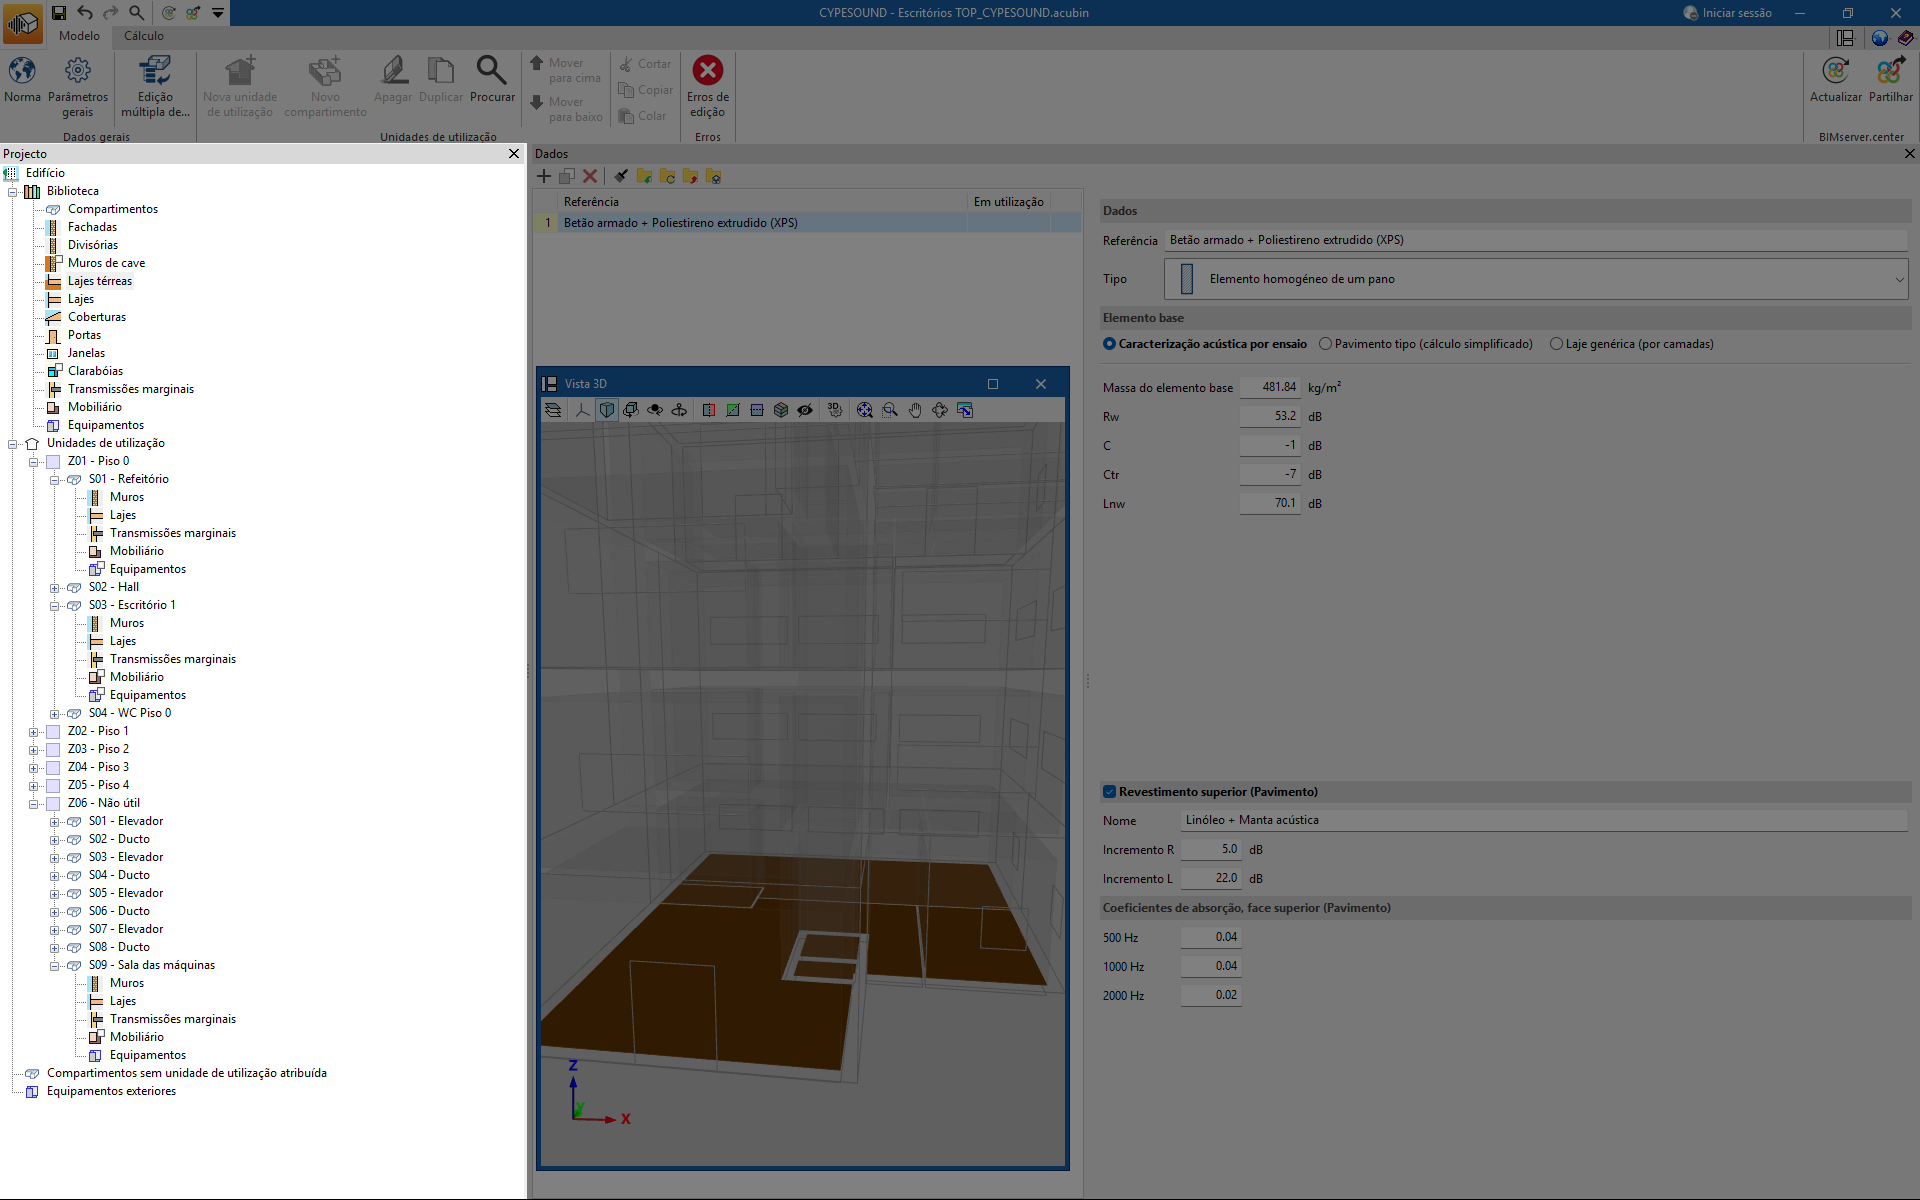Switch to the Modelo tab

79,36
